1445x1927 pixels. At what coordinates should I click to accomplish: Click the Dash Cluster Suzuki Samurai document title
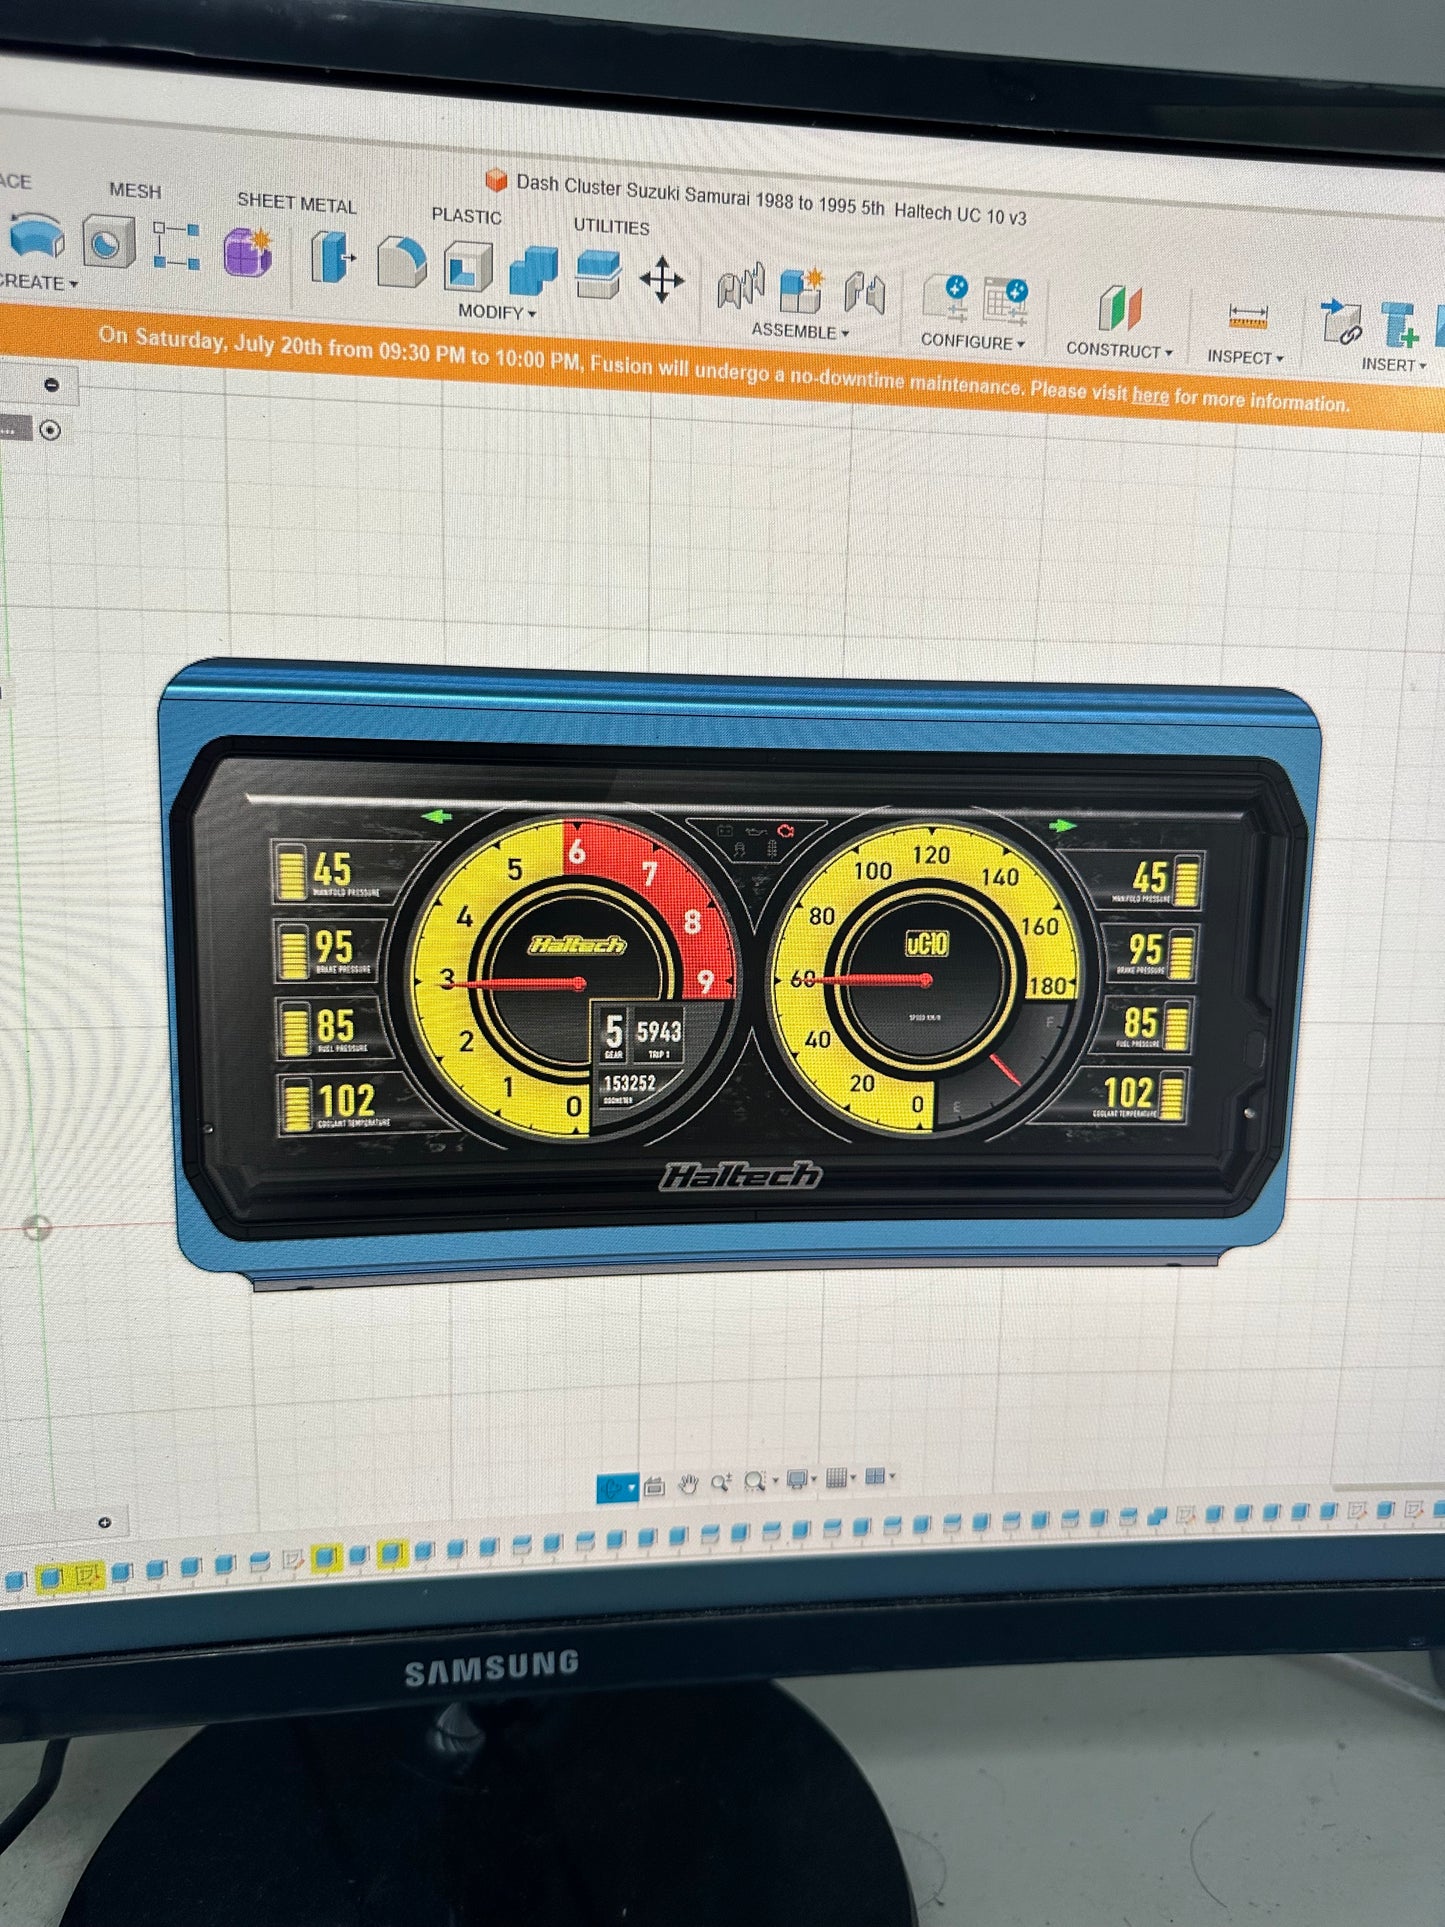click(771, 198)
